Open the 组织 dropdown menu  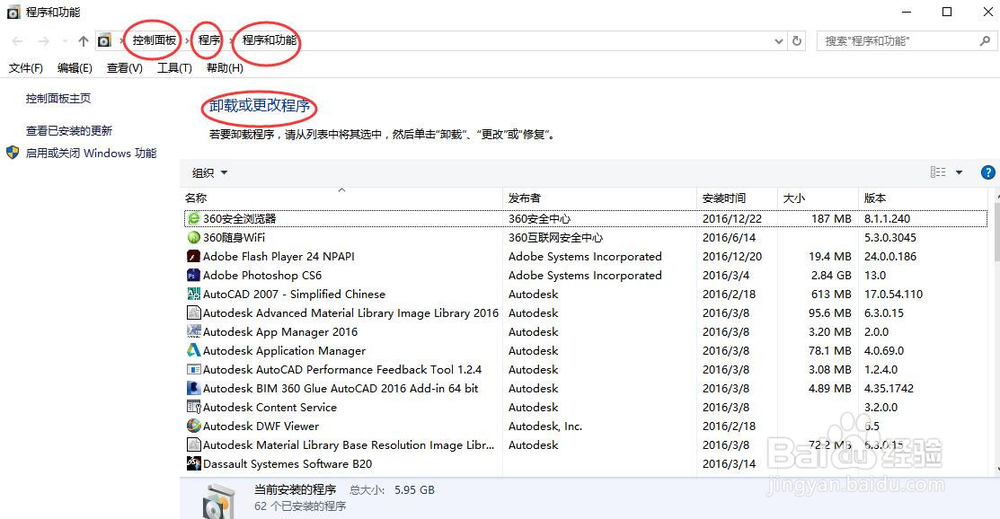click(210, 173)
